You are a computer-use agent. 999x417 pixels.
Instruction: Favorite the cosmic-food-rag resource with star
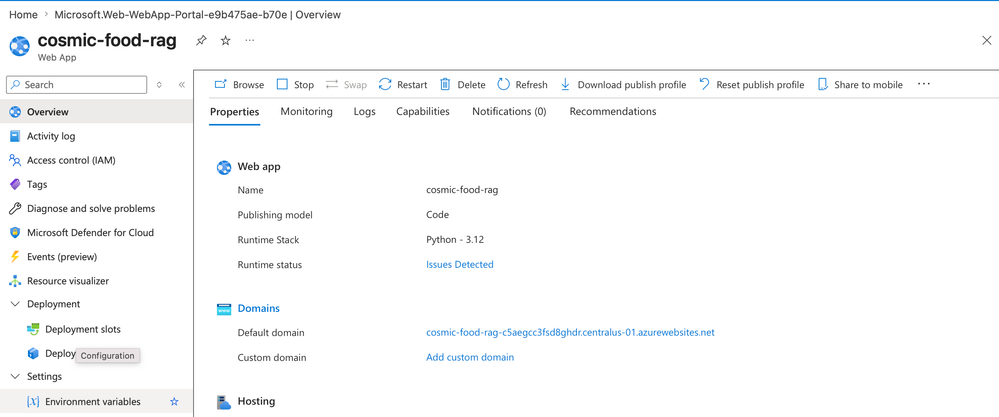[226, 41]
